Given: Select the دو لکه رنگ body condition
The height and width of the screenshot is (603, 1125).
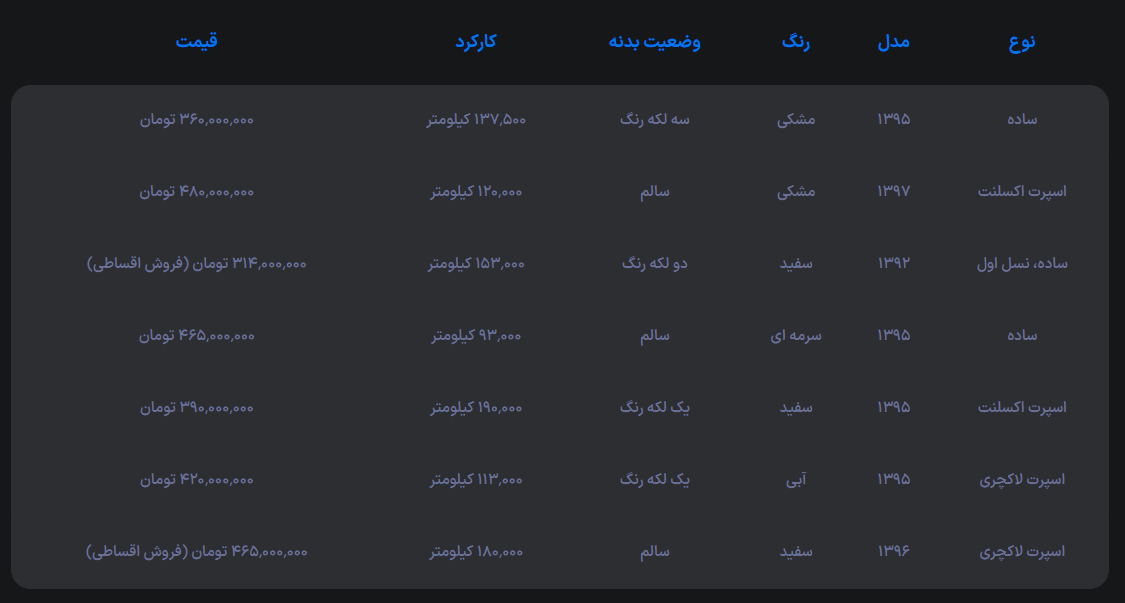Looking at the screenshot, I should (x=654, y=263).
